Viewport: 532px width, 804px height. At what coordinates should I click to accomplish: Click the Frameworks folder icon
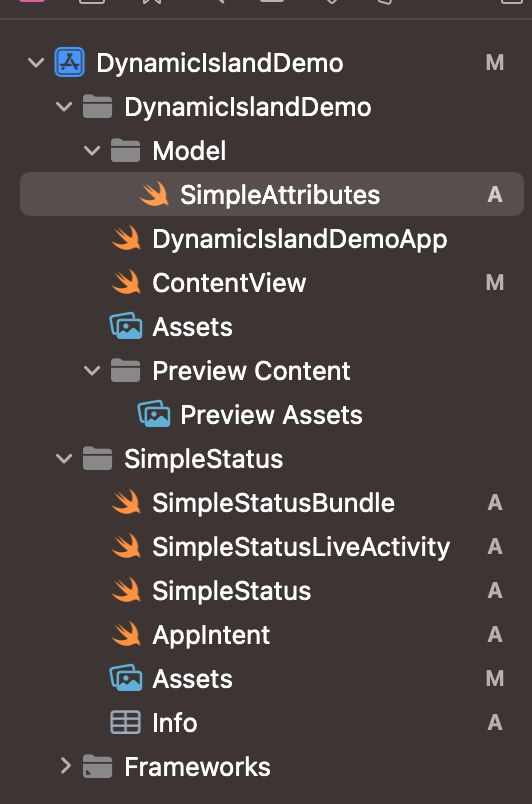97,767
